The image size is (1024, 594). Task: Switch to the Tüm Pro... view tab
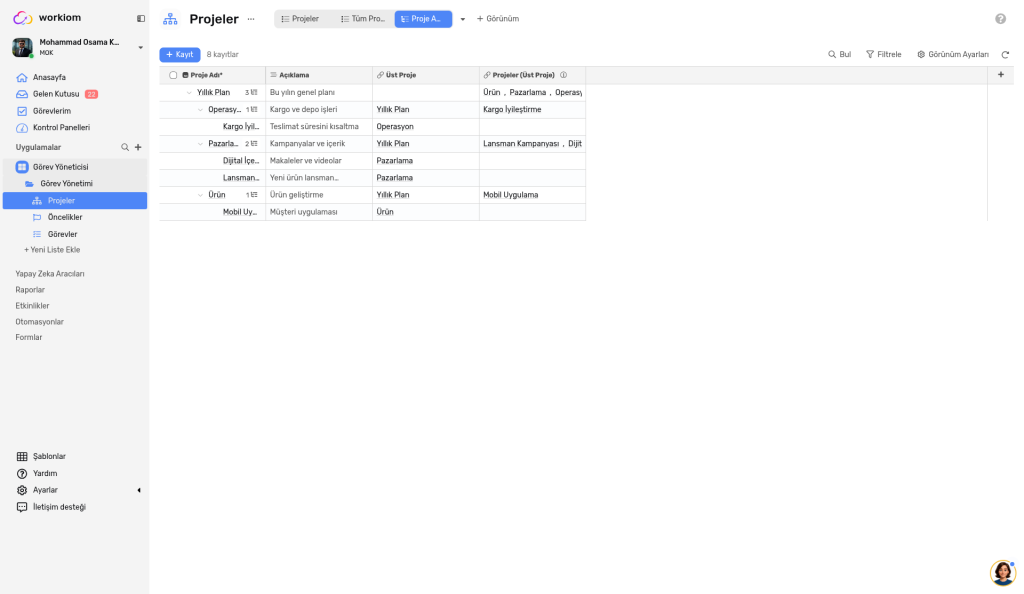tap(363, 19)
